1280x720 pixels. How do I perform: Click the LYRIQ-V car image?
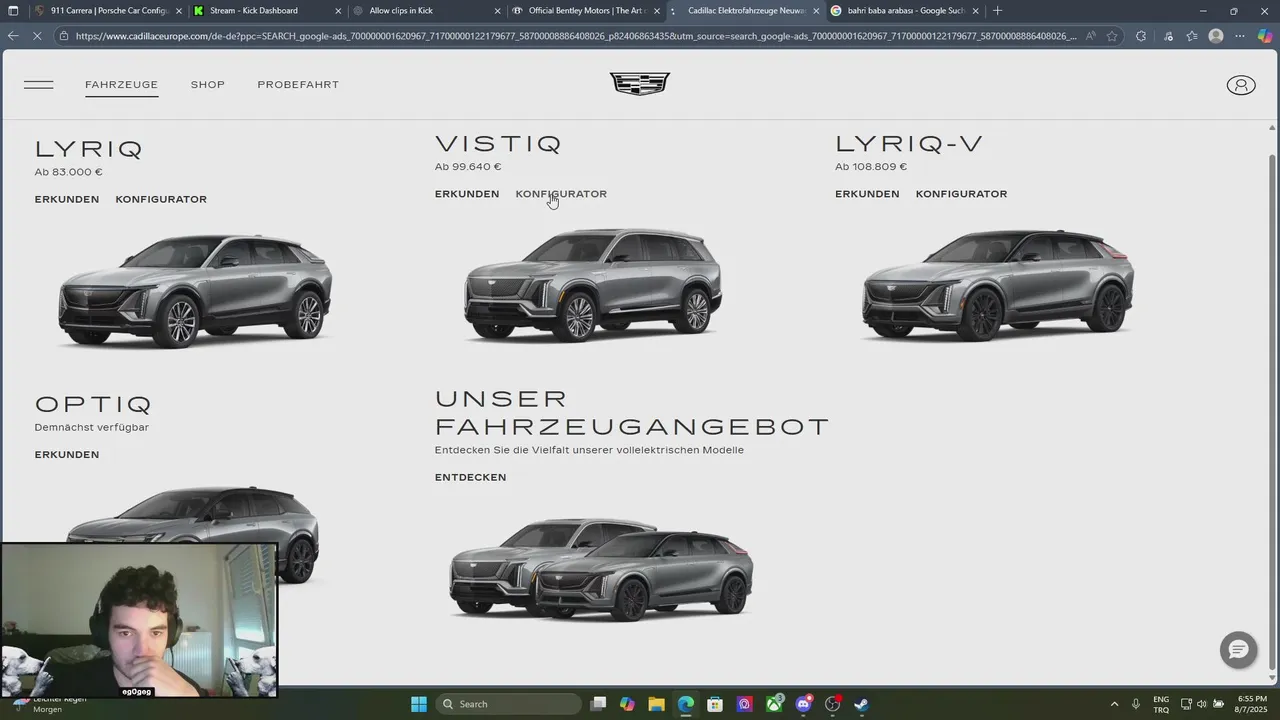click(x=998, y=285)
